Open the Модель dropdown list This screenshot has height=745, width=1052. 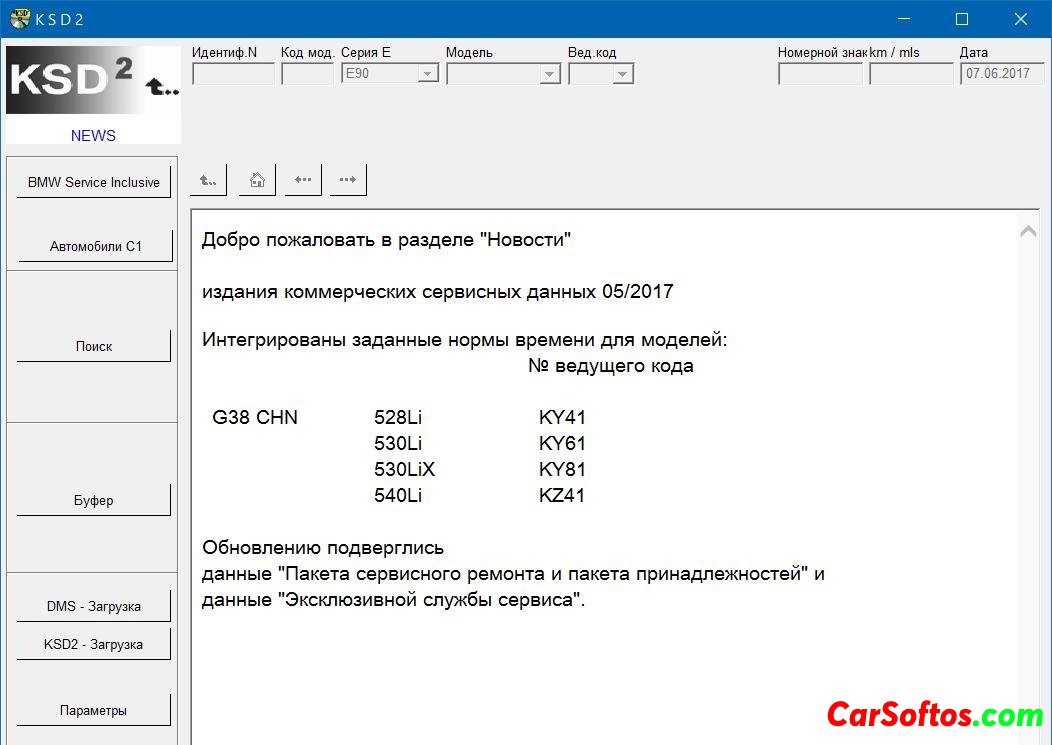tap(549, 74)
